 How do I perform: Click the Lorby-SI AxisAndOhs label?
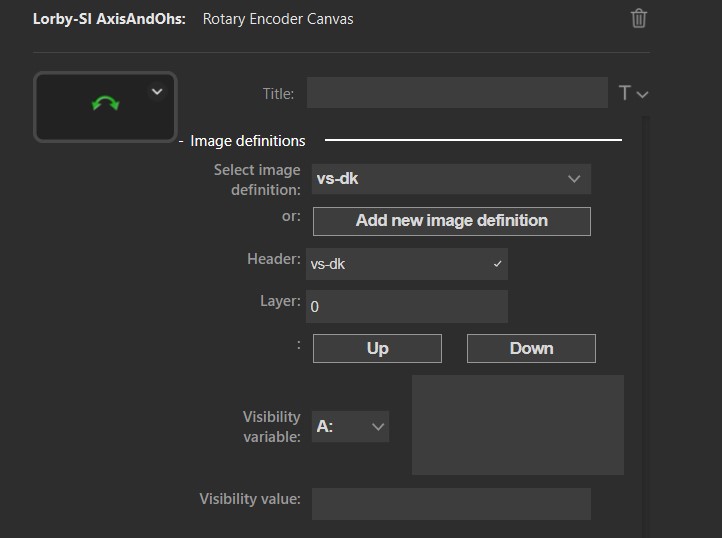(109, 19)
